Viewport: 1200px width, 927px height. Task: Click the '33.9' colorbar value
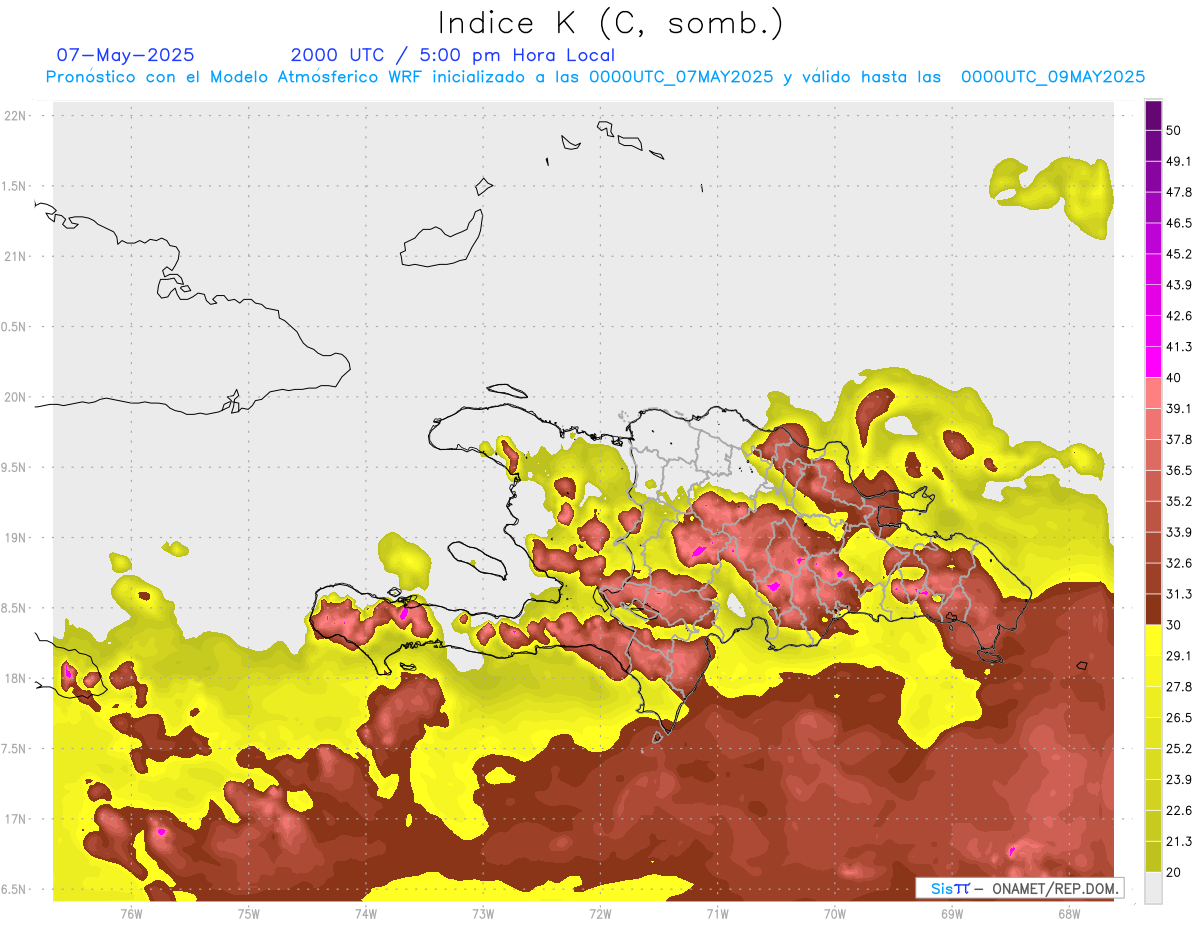1179,532
